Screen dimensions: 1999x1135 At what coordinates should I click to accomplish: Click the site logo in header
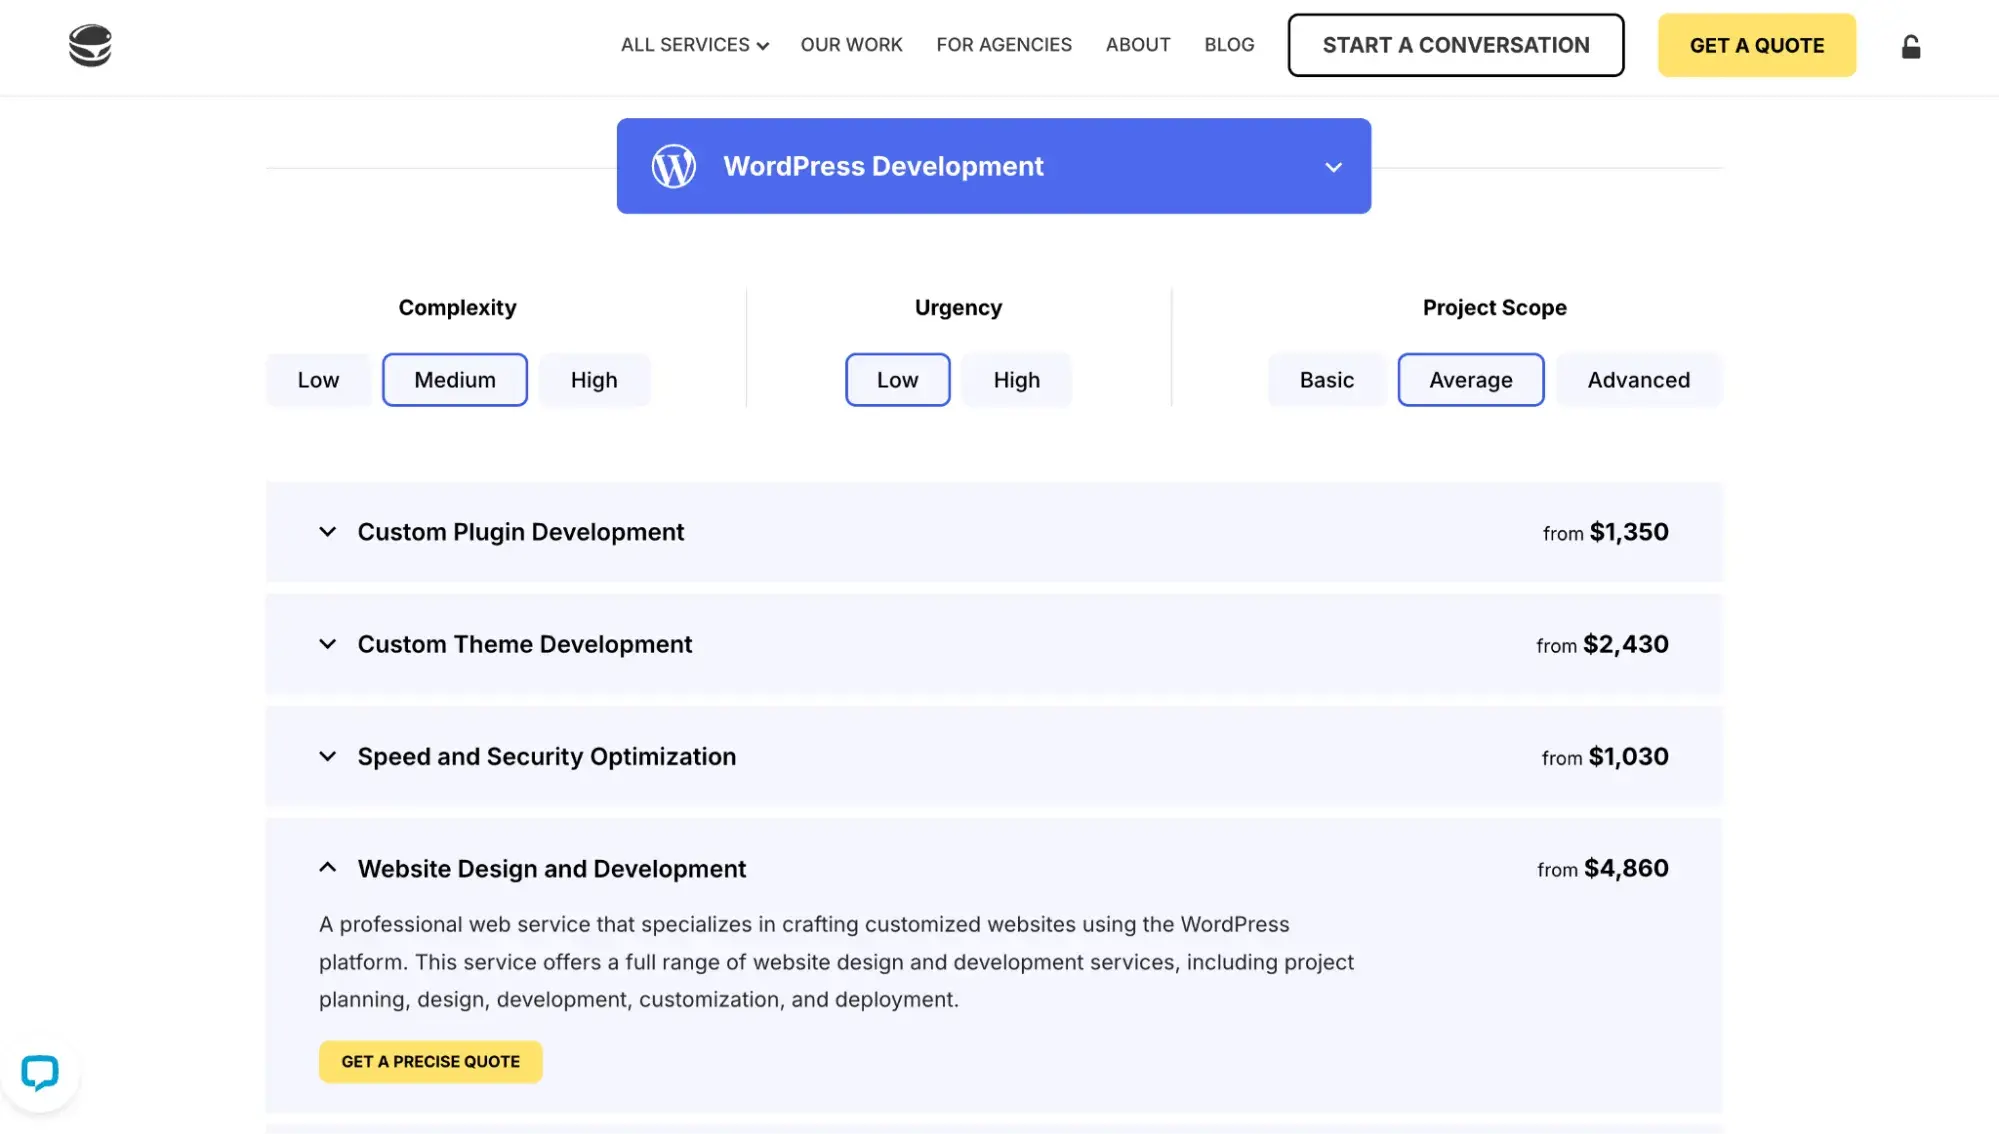point(90,46)
